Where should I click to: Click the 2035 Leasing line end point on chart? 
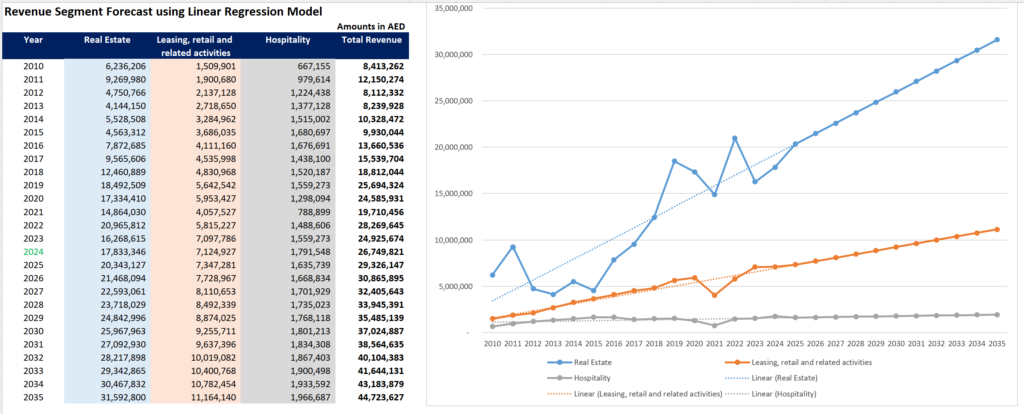pyautogui.click(x=996, y=229)
